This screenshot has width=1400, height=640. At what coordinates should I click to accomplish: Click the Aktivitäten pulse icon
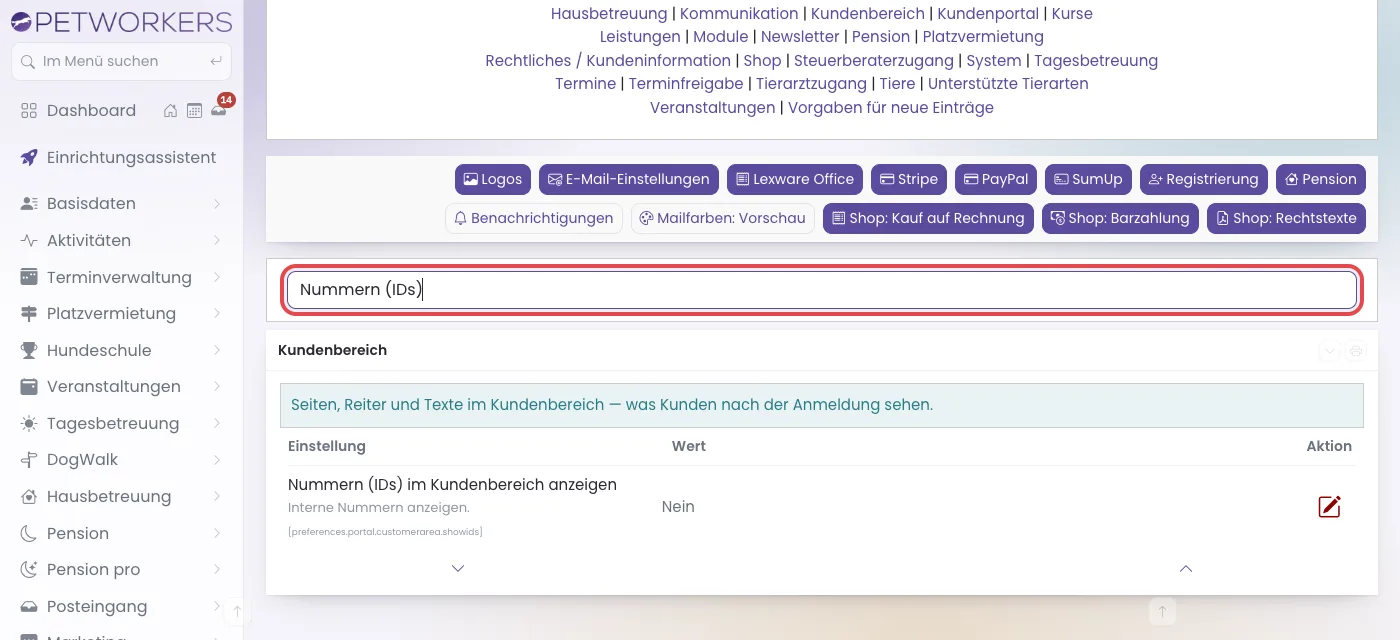pos(29,240)
